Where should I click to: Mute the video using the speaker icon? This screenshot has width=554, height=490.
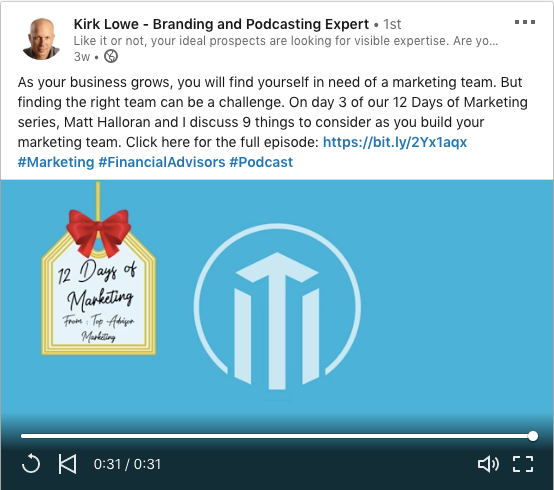click(x=488, y=464)
